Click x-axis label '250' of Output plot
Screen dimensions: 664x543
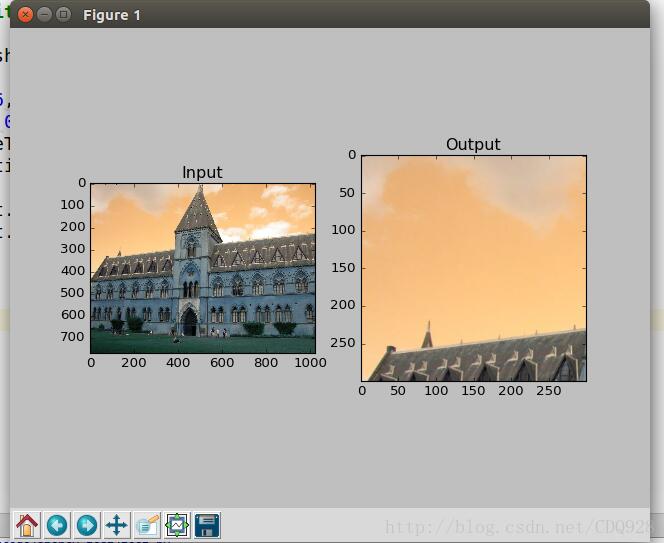549,391
